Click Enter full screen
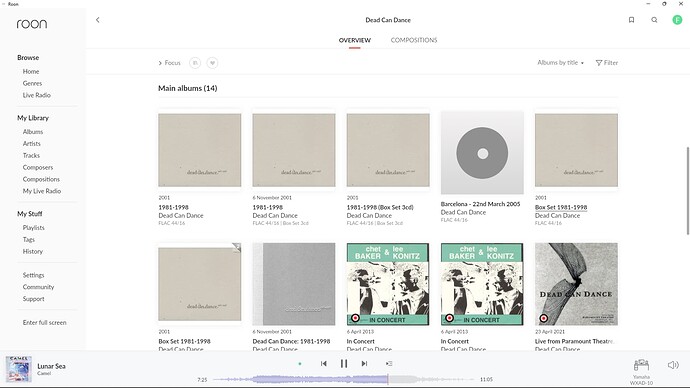Screen dimensions: 690x388 pyautogui.click(x=44, y=322)
